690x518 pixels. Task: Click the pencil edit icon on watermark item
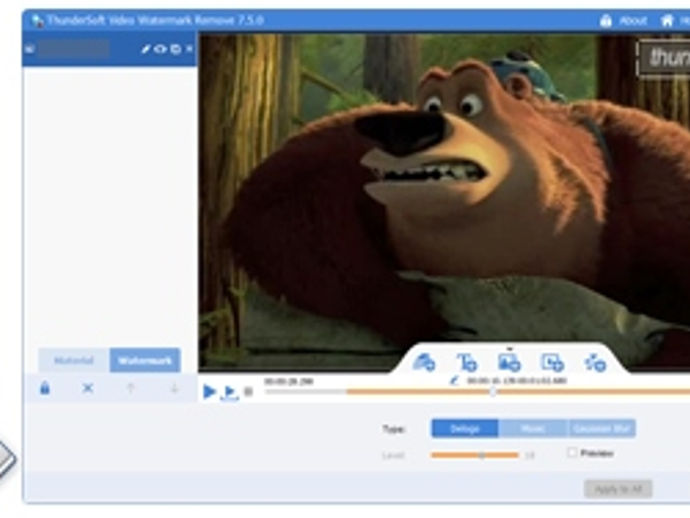pyautogui.click(x=146, y=49)
